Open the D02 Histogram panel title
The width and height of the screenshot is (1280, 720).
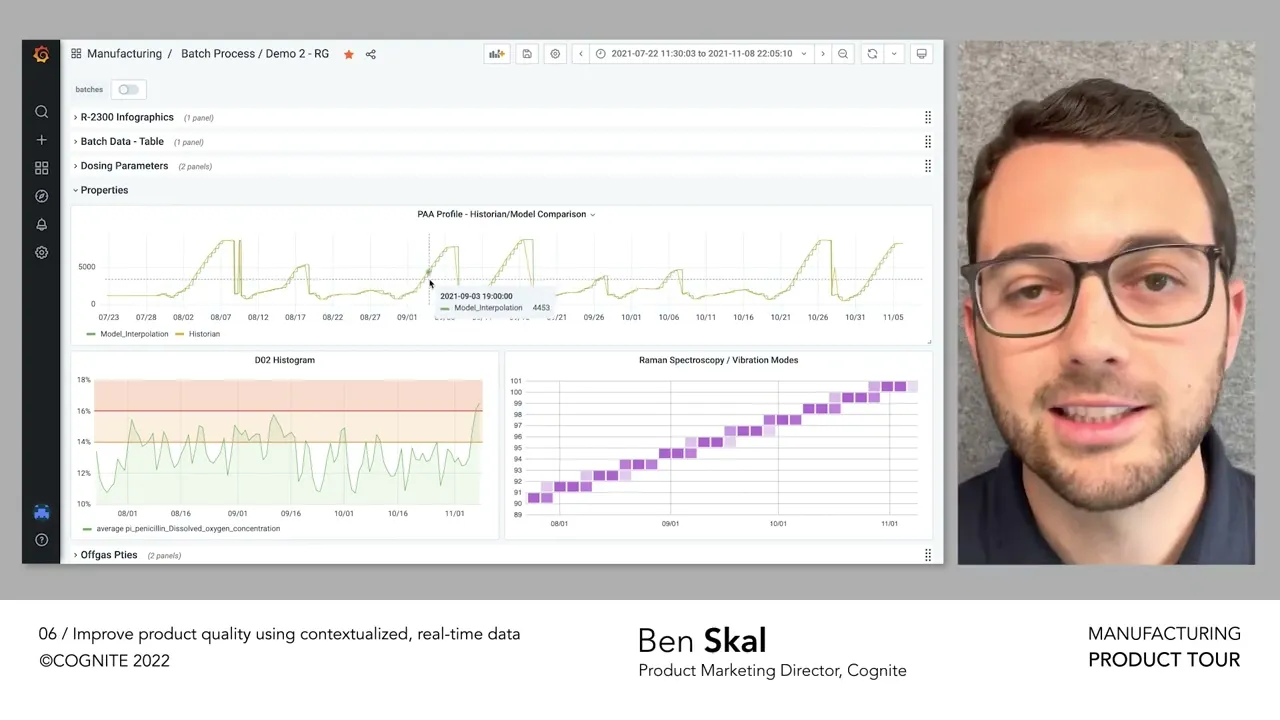coord(285,360)
